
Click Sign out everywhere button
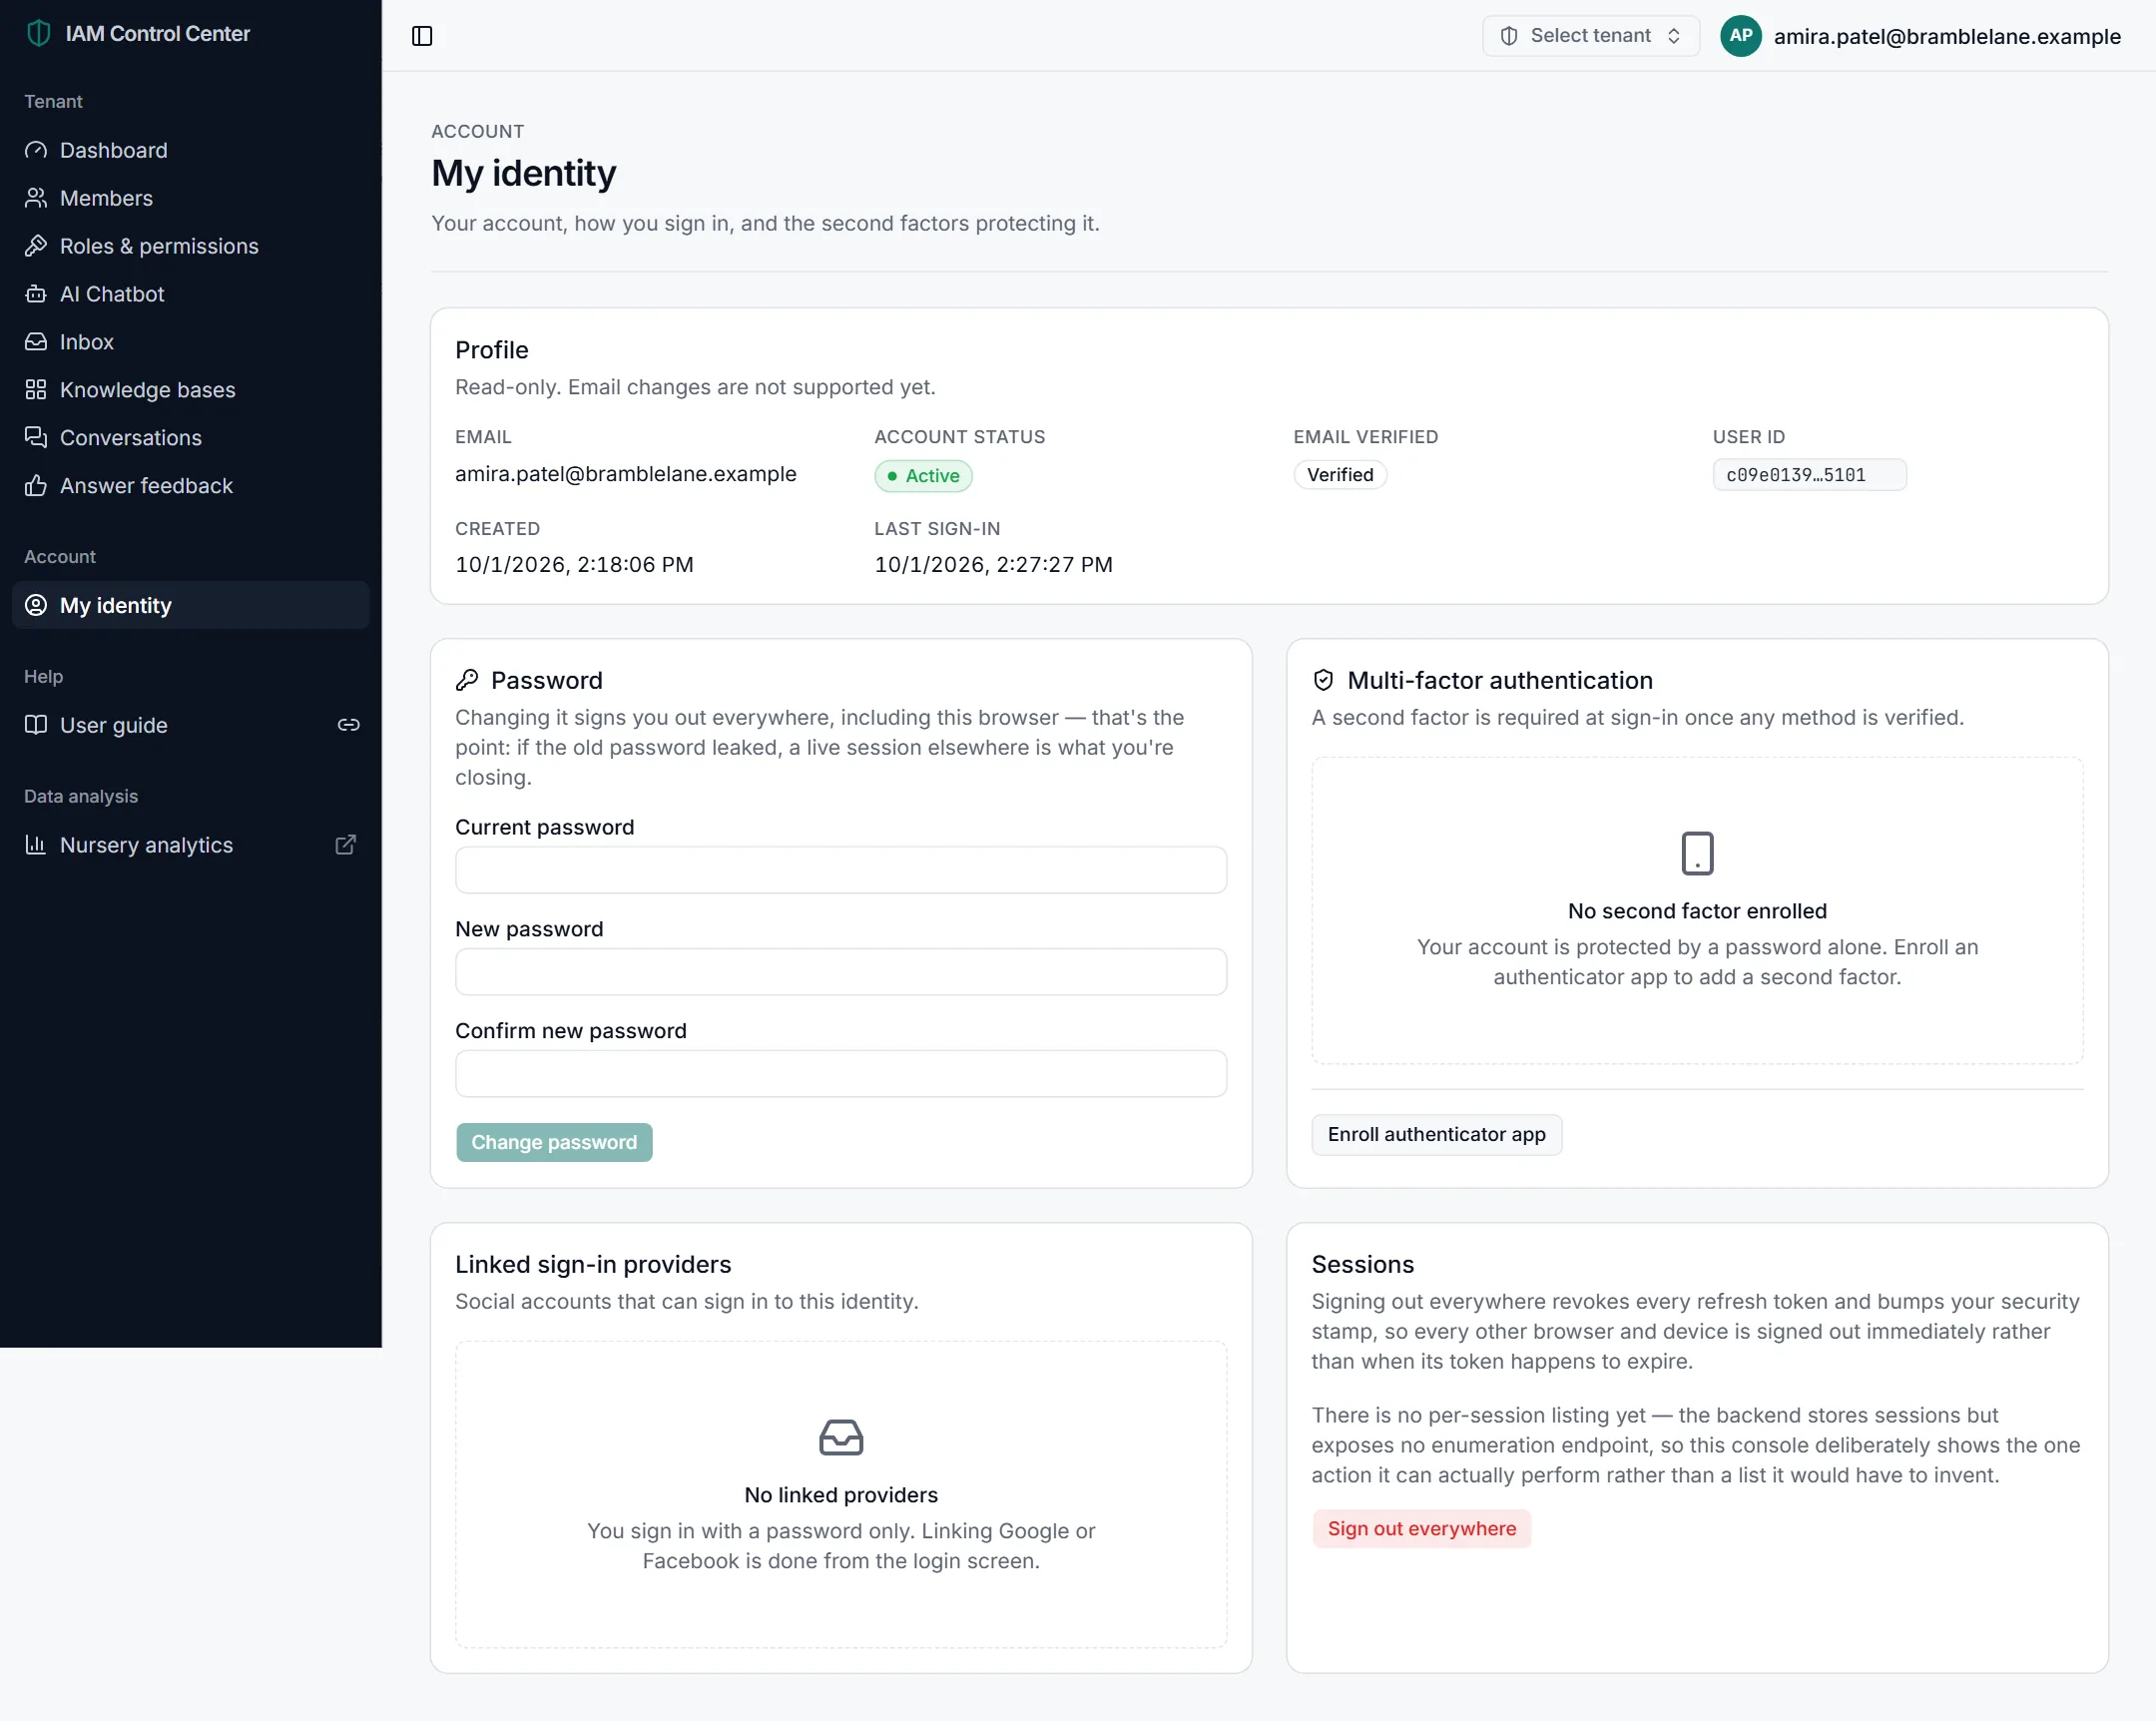1421,1528
